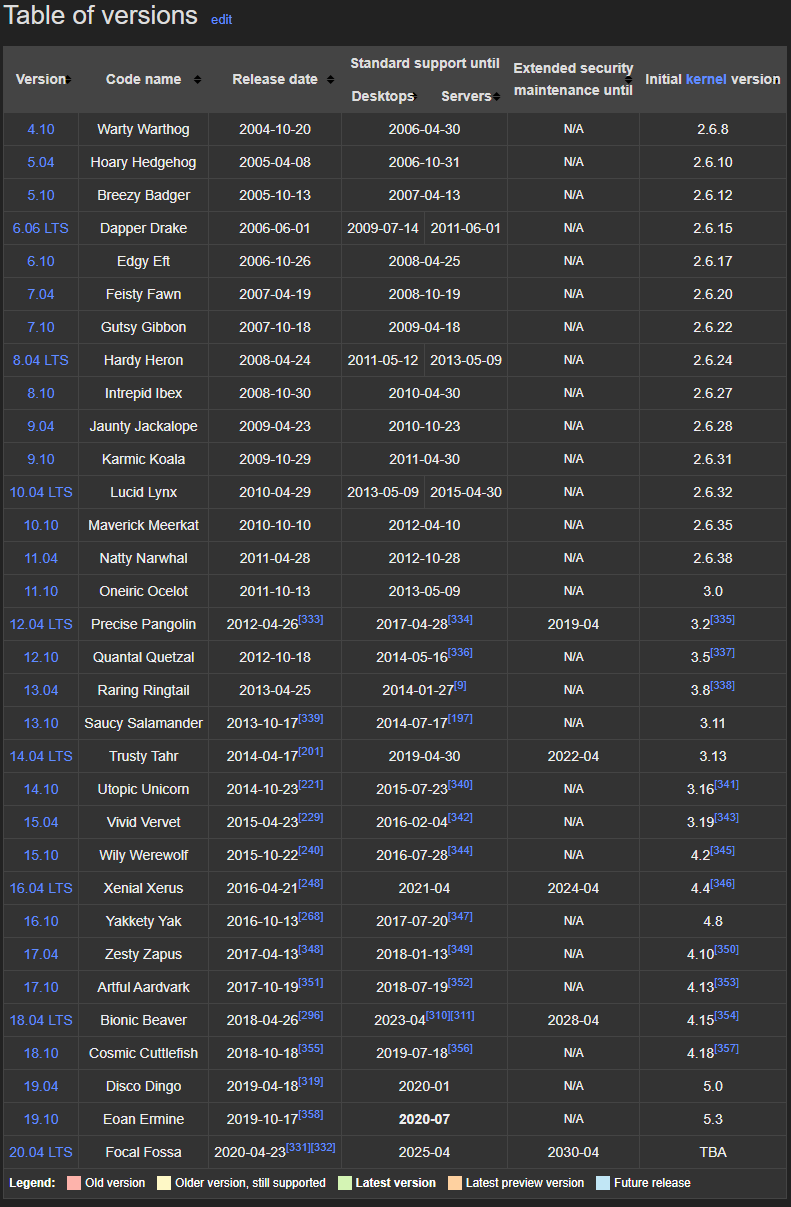Click the pink Old version legend swatch
Viewport: 791px width, 1207px height.
tap(73, 1183)
